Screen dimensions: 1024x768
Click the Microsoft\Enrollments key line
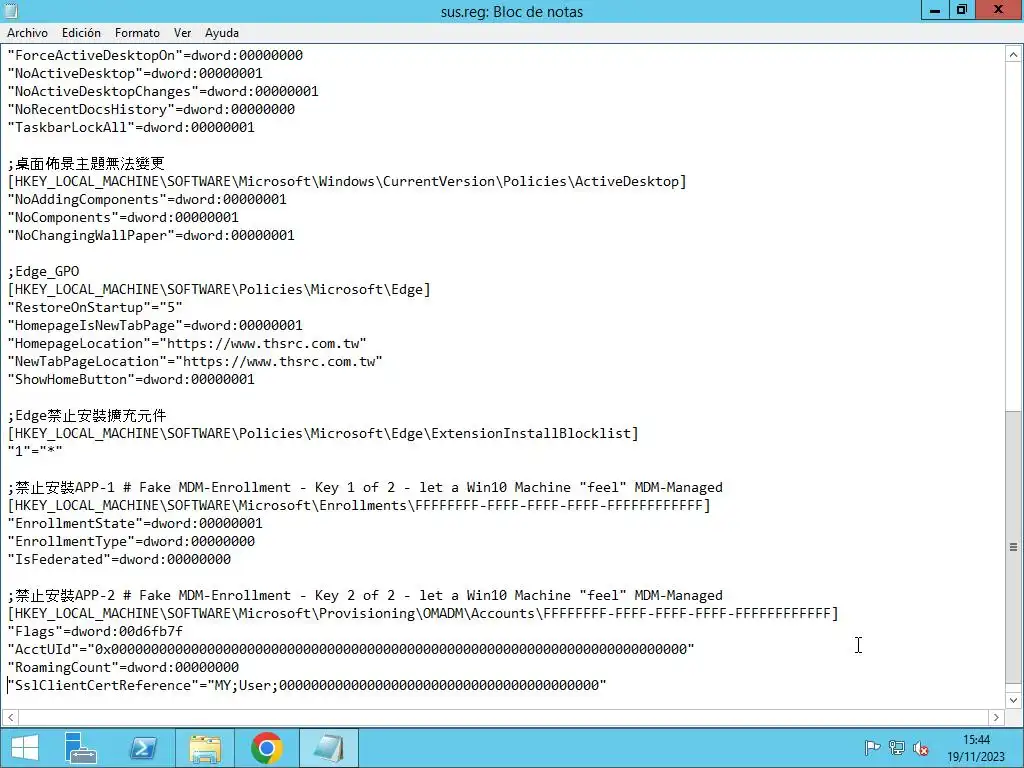point(359,505)
